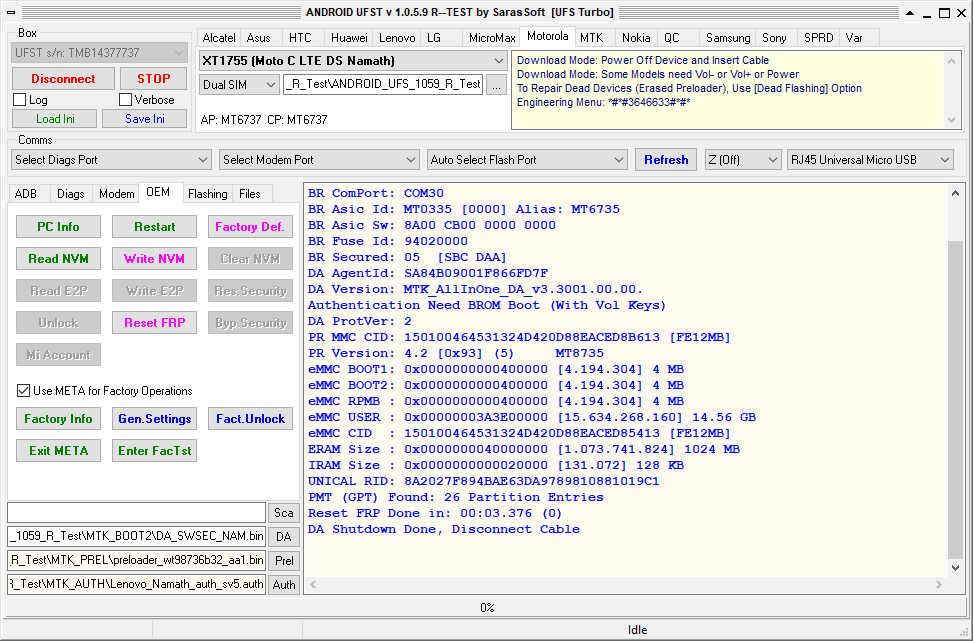Click the Exit META button
Viewport: 973px width, 641px height.
[x=58, y=450]
